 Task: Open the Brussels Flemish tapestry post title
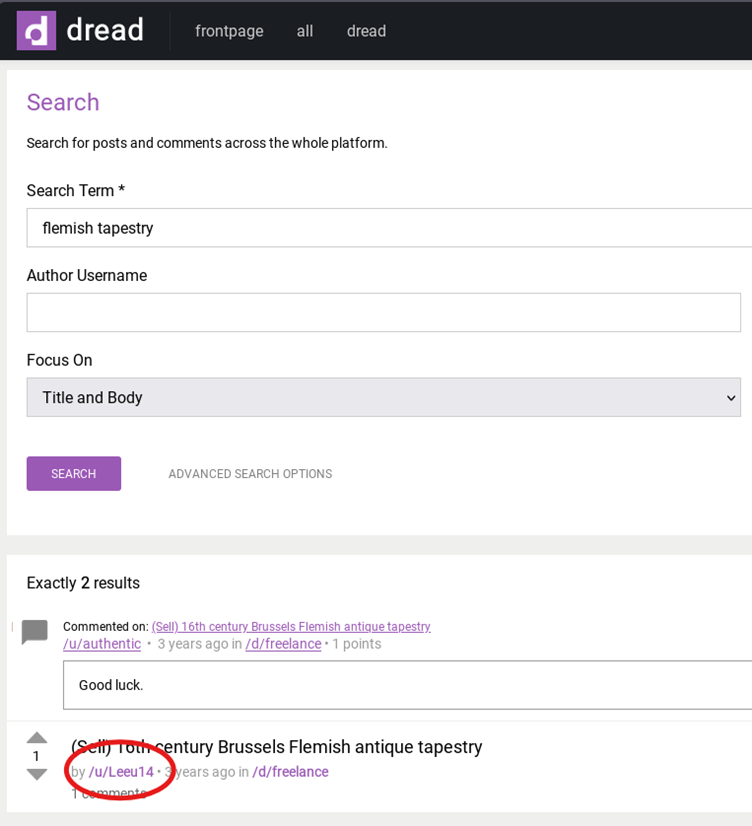pyautogui.click(x=276, y=746)
